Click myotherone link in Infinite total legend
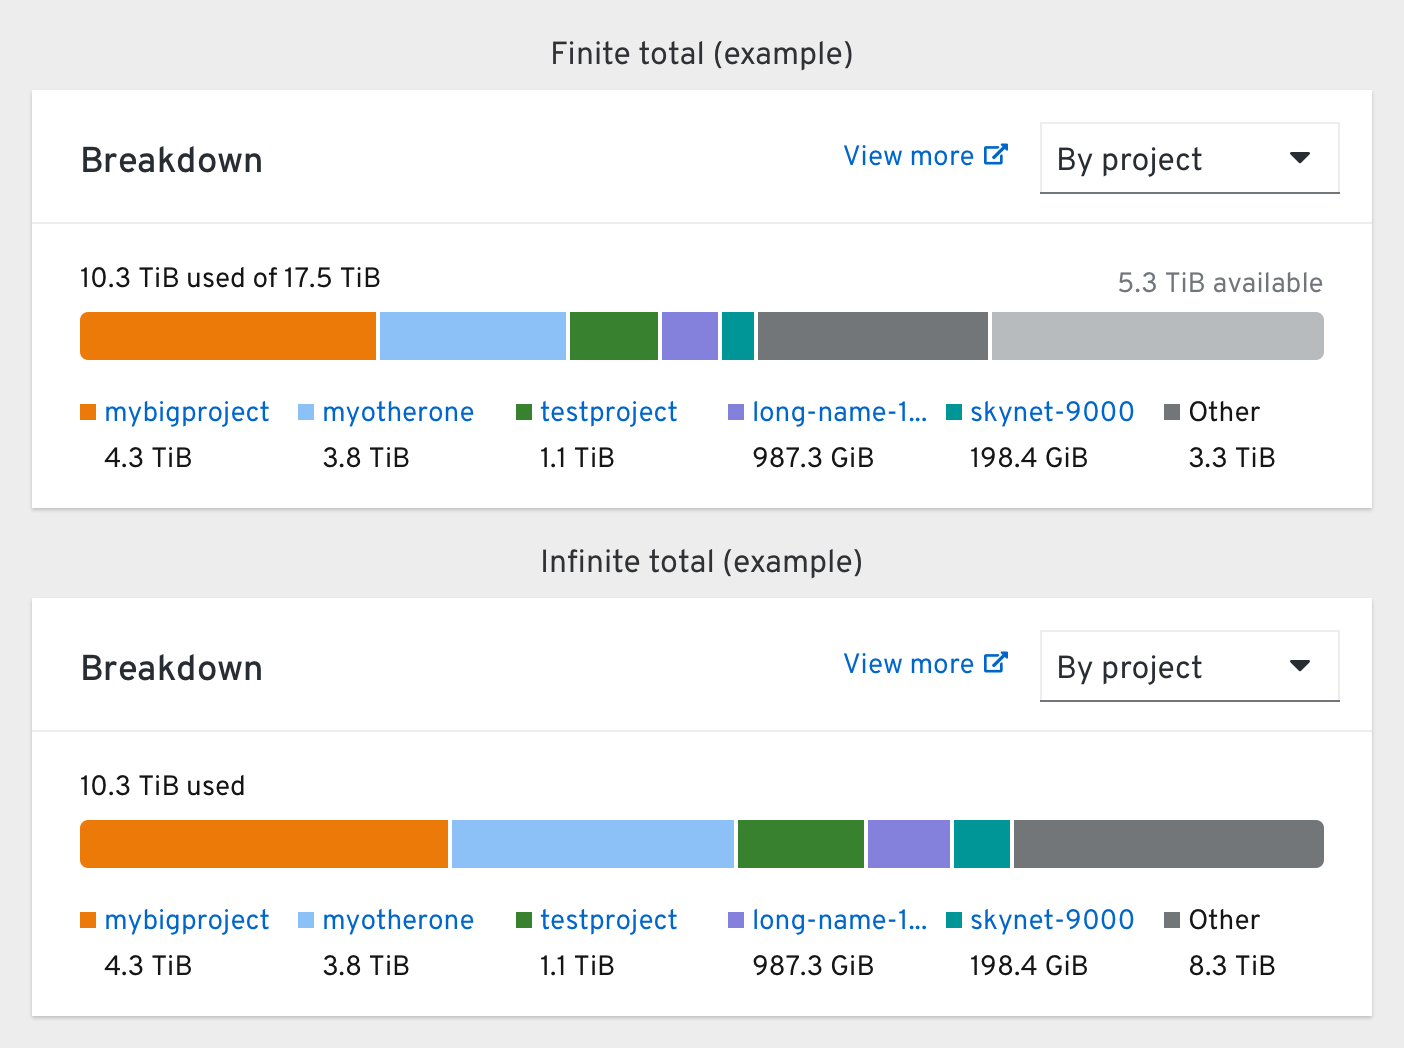Image resolution: width=1404 pixels, height=1048 pixels. tap(398, 920)
